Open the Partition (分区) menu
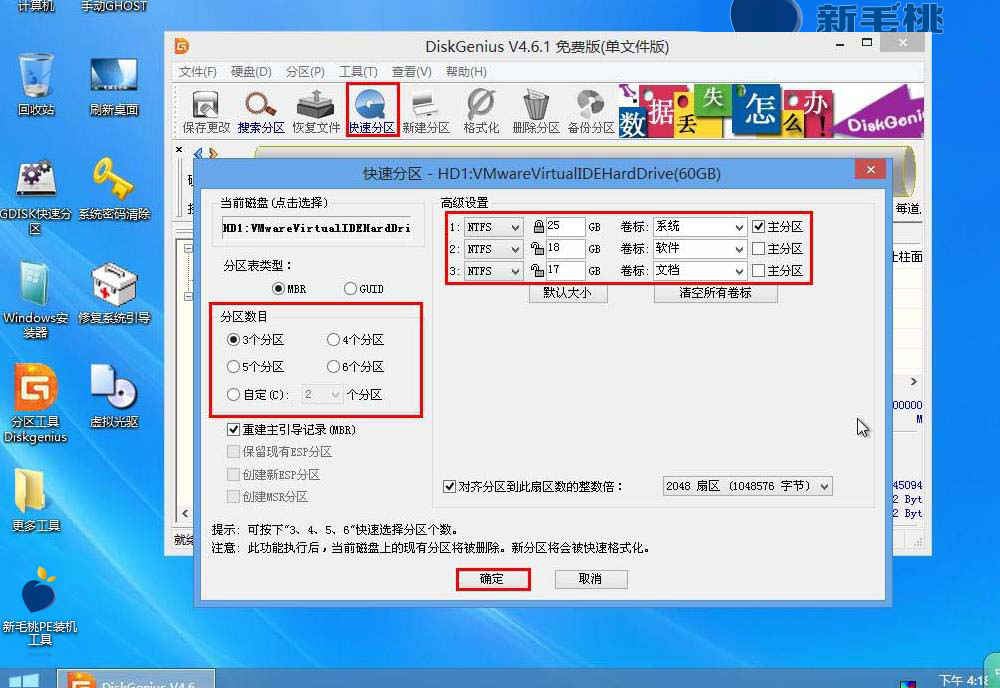1000x688 pixels. click(305, 71)
